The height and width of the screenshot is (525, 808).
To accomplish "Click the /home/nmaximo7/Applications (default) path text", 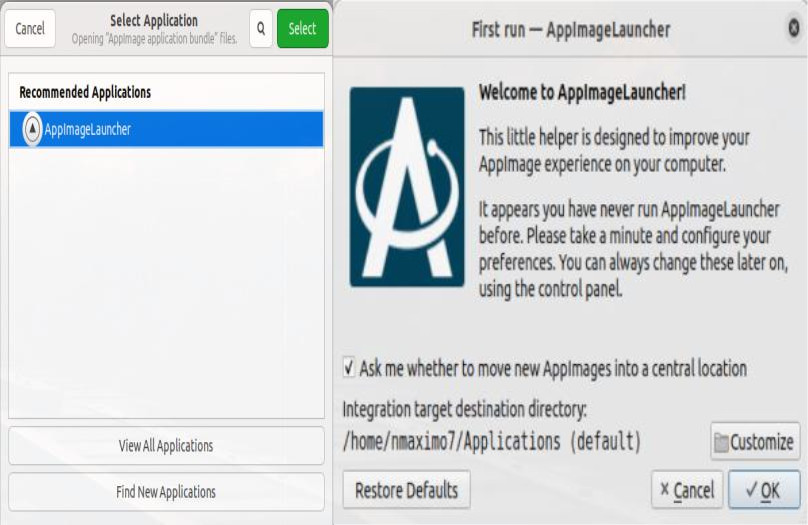I will (x=492, y=442).
